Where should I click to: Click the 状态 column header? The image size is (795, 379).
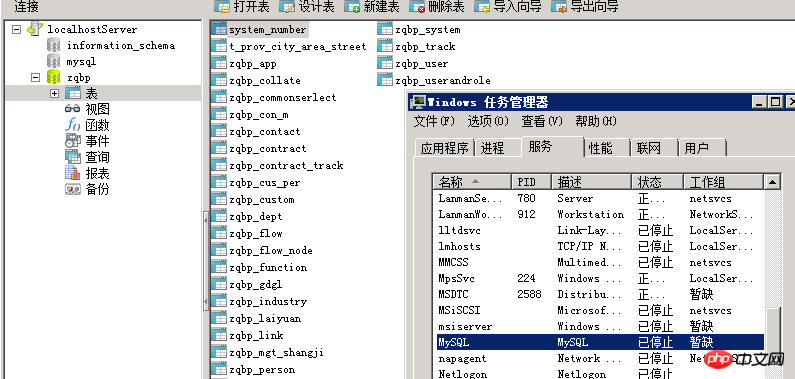(x=658, y=181)
